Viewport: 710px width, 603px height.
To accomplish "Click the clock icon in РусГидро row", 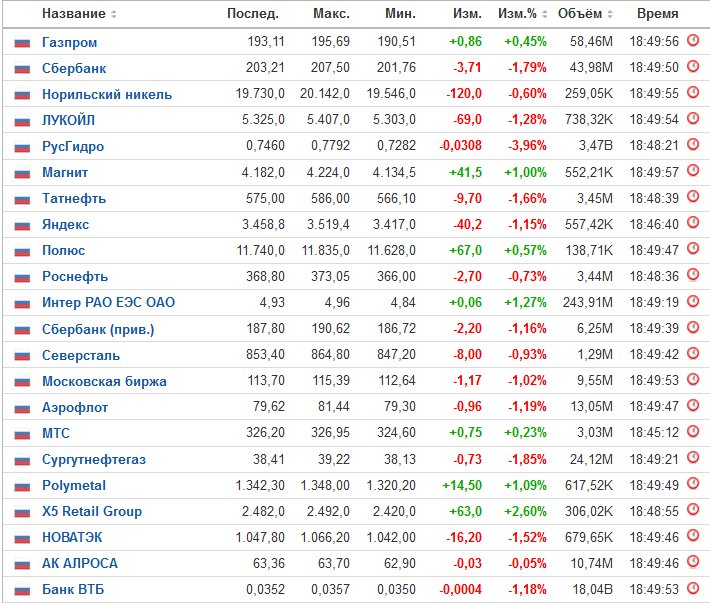I will coord(693,144).
